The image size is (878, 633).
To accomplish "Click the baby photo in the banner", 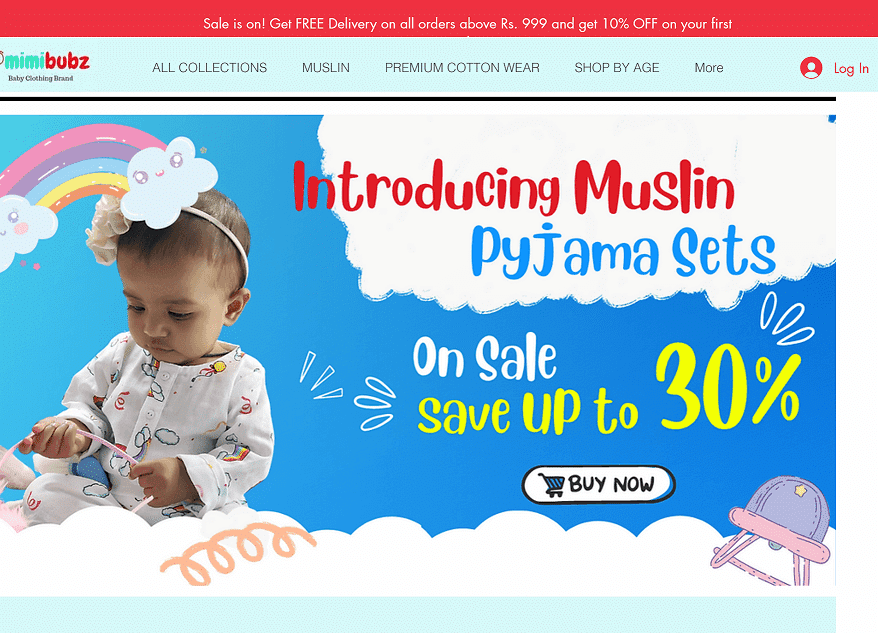I will [x=146, y=359].
